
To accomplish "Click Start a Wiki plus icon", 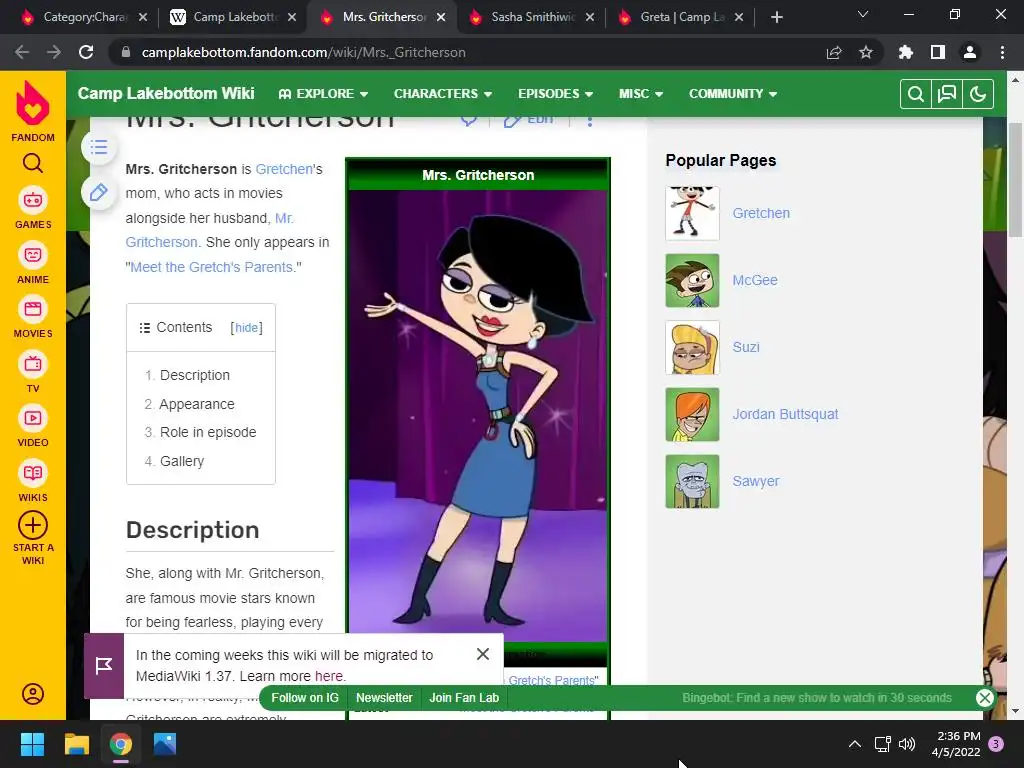I will (x=33, y=525).
